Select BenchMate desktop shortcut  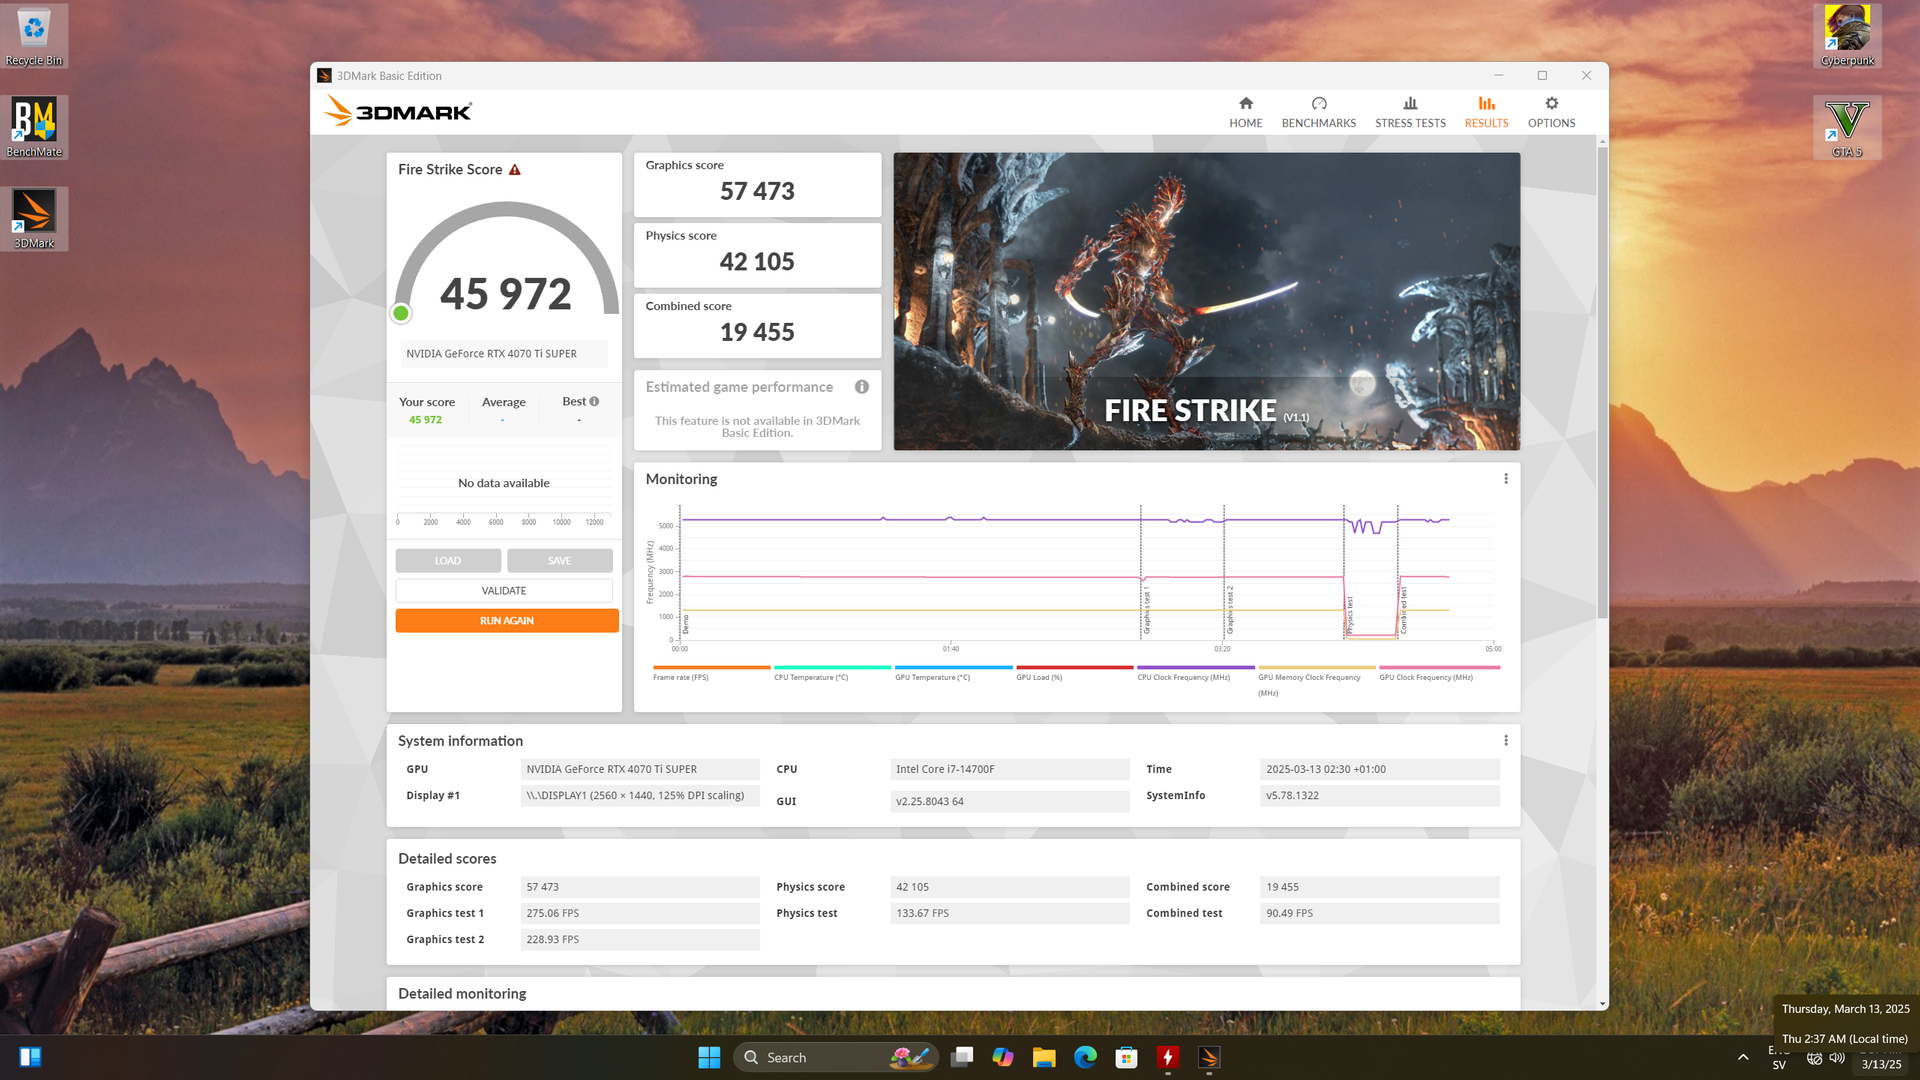(x=34, y=127)
